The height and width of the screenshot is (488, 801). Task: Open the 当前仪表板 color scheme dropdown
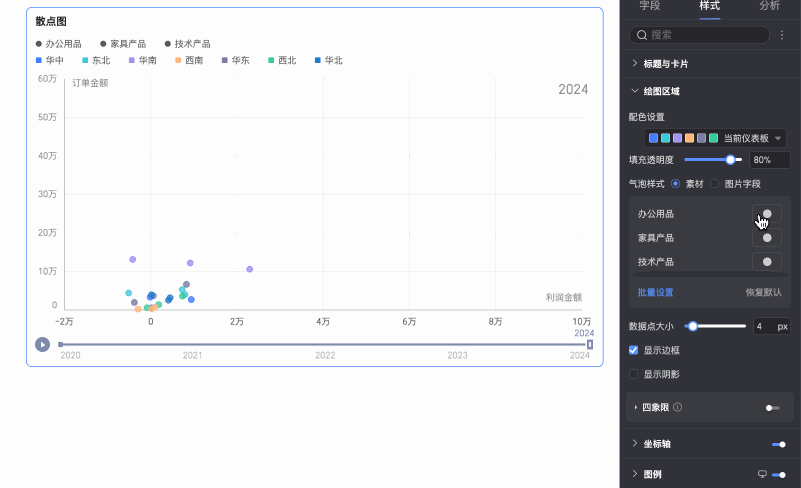coord(715,138)
